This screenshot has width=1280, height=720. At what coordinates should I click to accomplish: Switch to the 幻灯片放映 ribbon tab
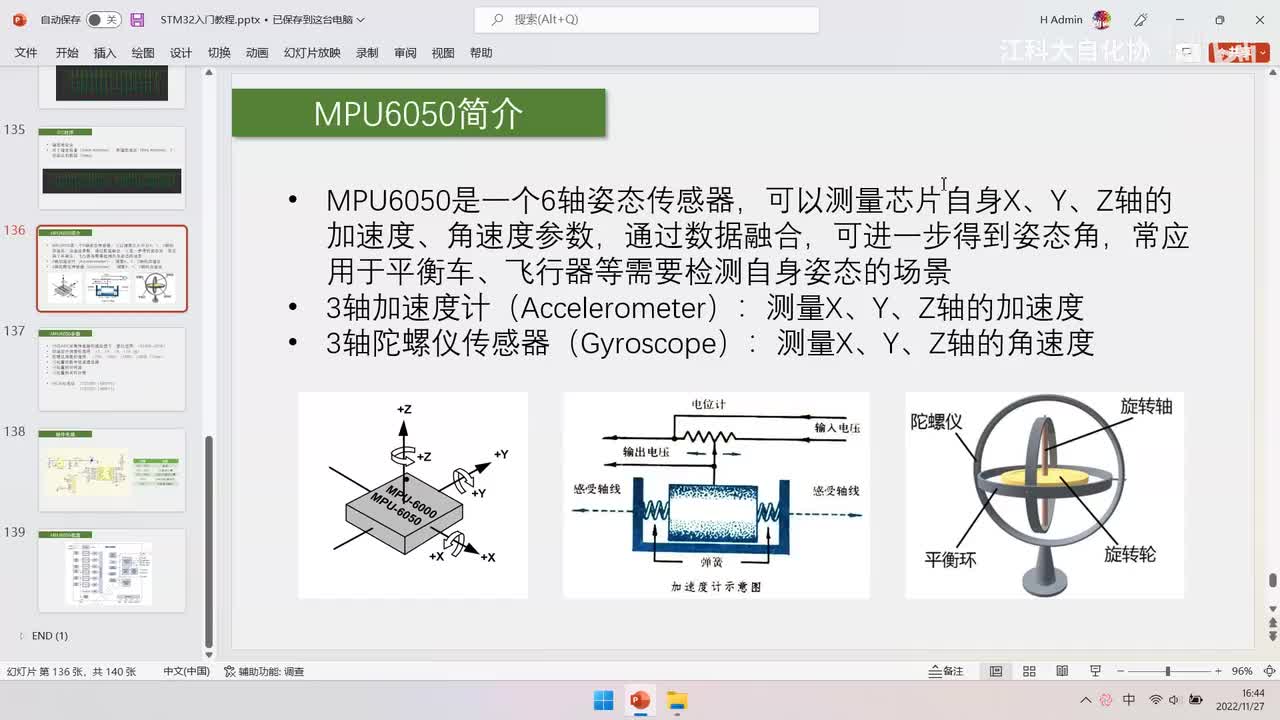[312, 53]
